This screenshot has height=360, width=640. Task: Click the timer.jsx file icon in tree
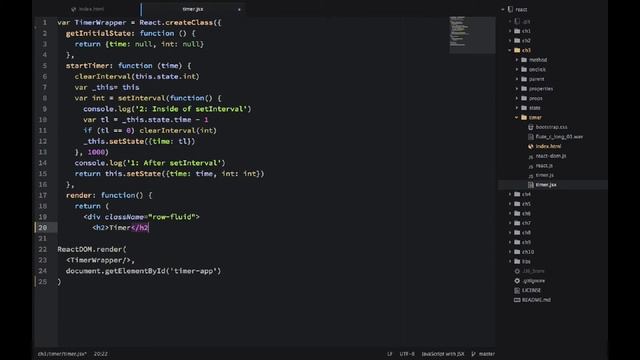click(x=531, y=185)
